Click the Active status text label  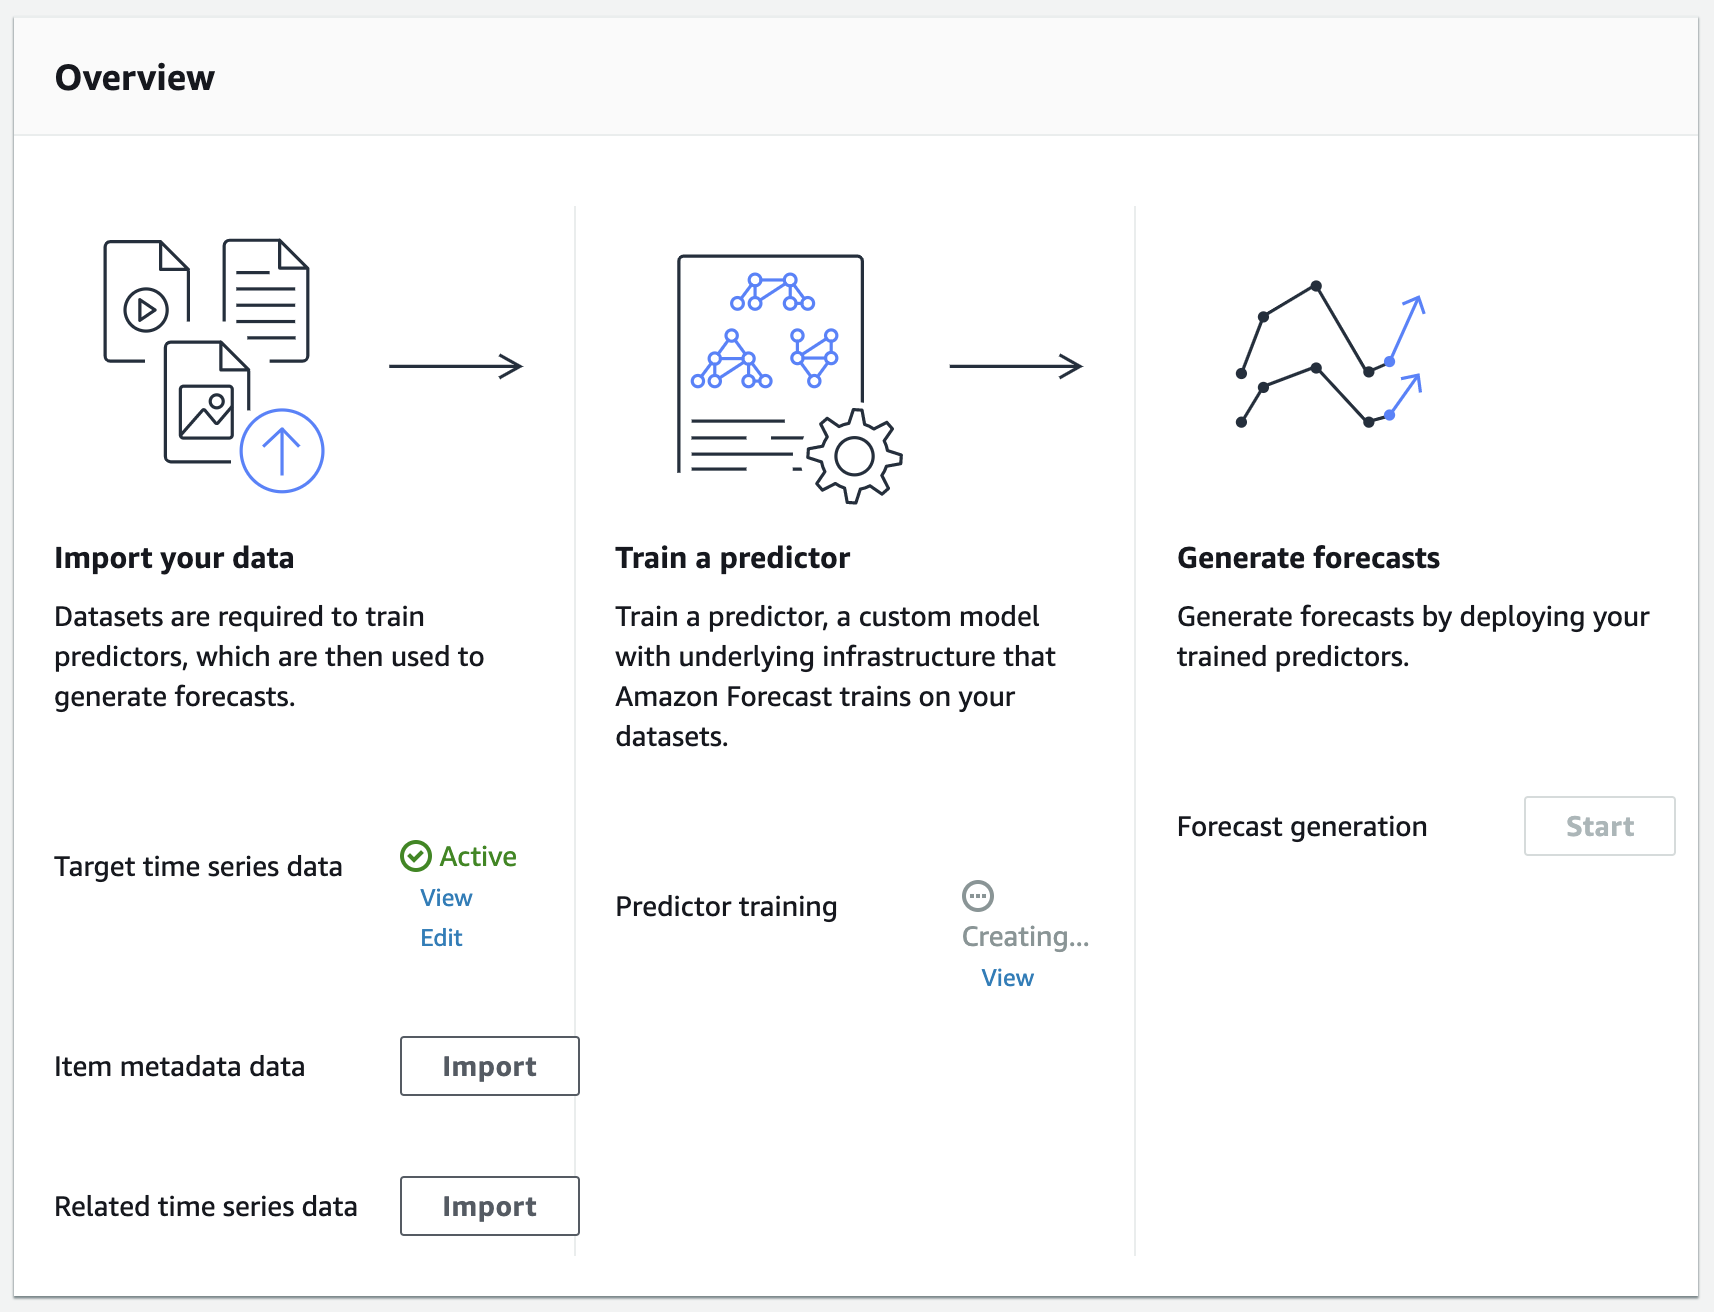(478, 857)
